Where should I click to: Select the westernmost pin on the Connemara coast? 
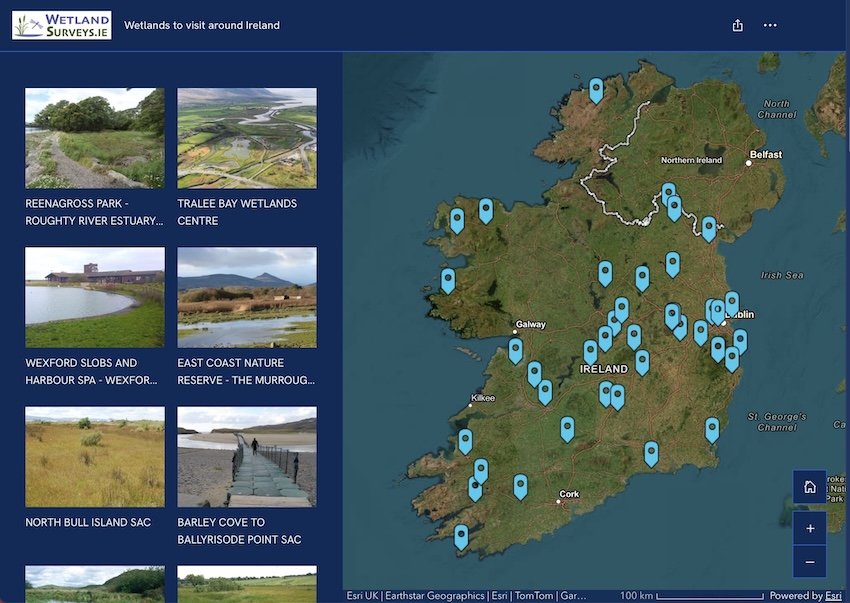coord(448,280)
